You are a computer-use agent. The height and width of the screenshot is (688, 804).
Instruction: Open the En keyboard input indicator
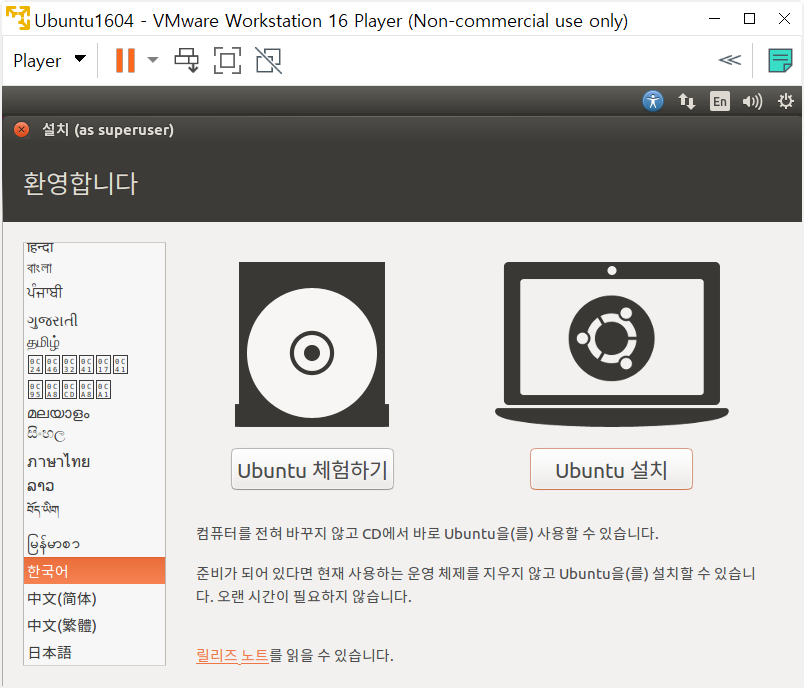click(719, 101)
